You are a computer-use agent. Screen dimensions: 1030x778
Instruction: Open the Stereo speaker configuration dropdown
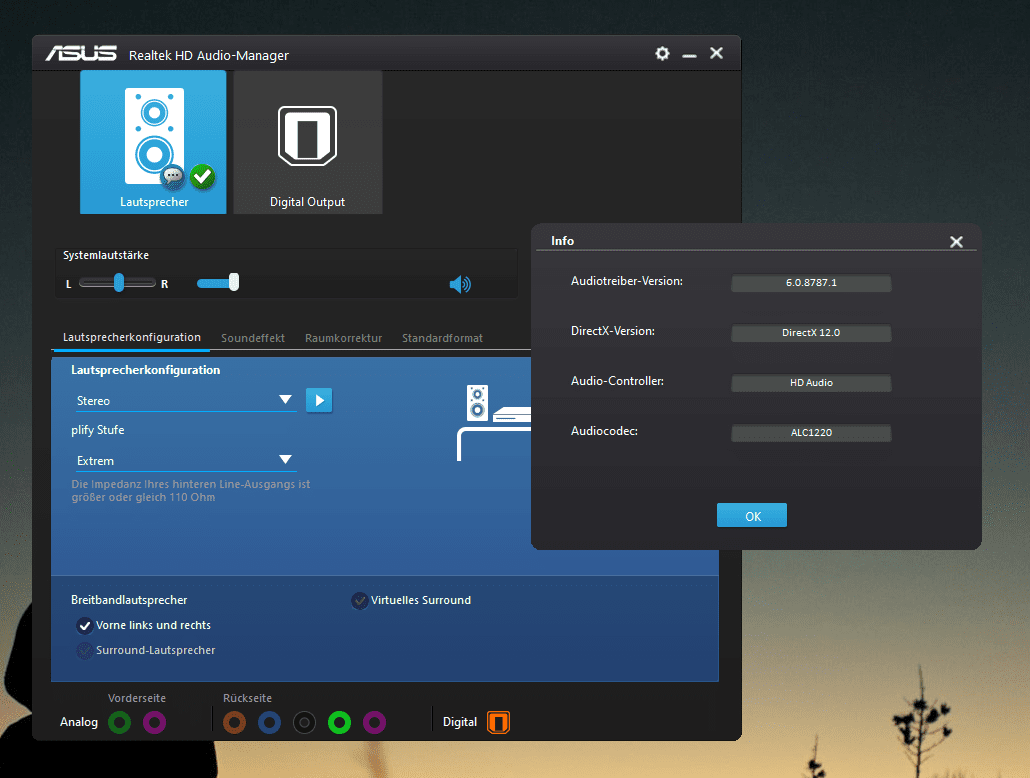click(186, 400)
